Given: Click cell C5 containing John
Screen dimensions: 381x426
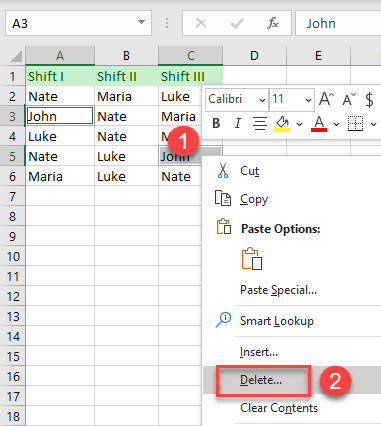Looking at the screenshot, I should [180, 156].
